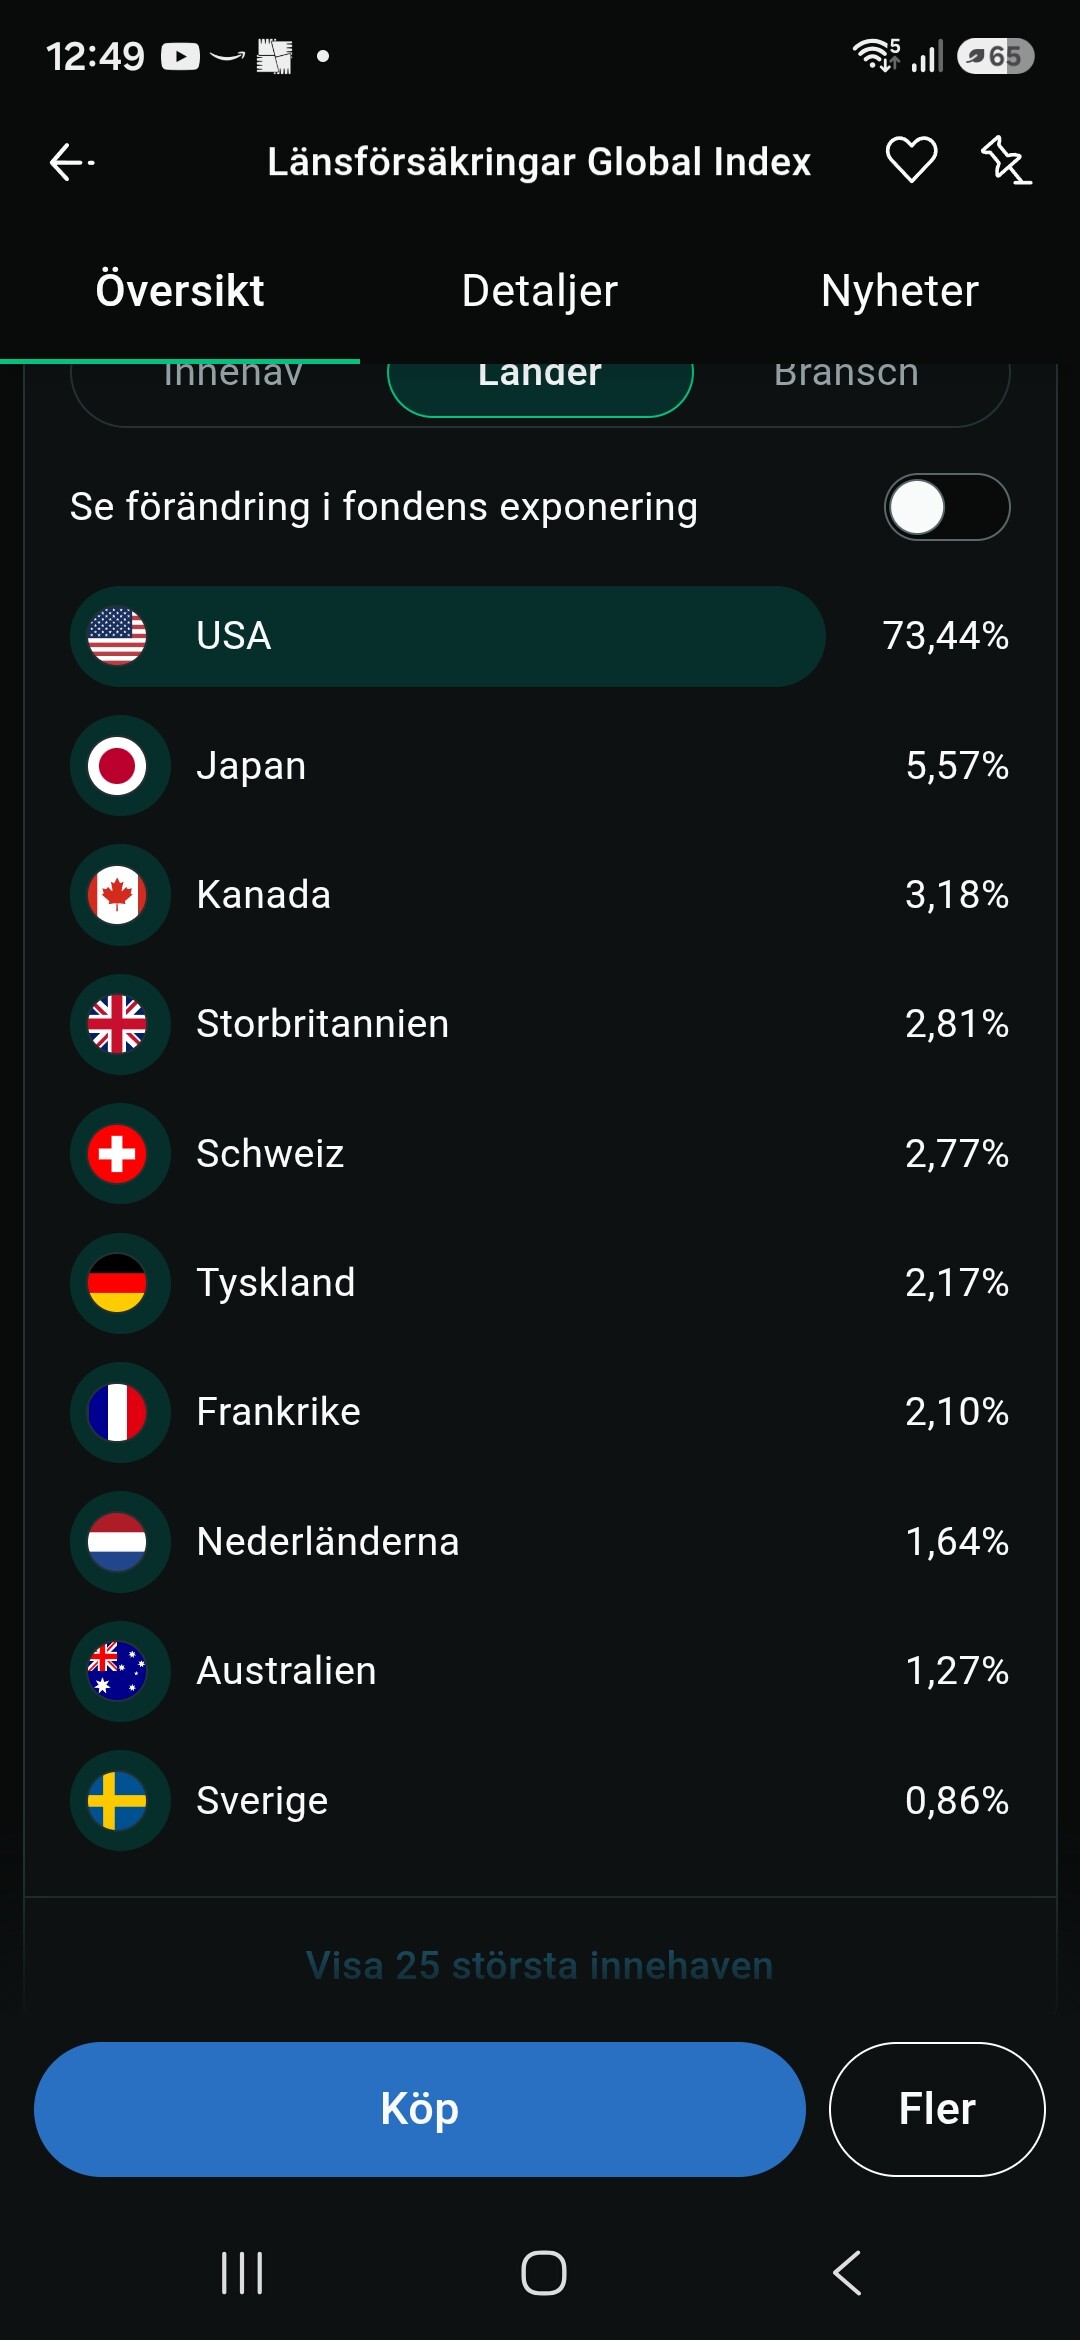This screenshot has height=2340, width=1080.
Task: Tap the Kanada flag icon
Action: coord(117,895)
